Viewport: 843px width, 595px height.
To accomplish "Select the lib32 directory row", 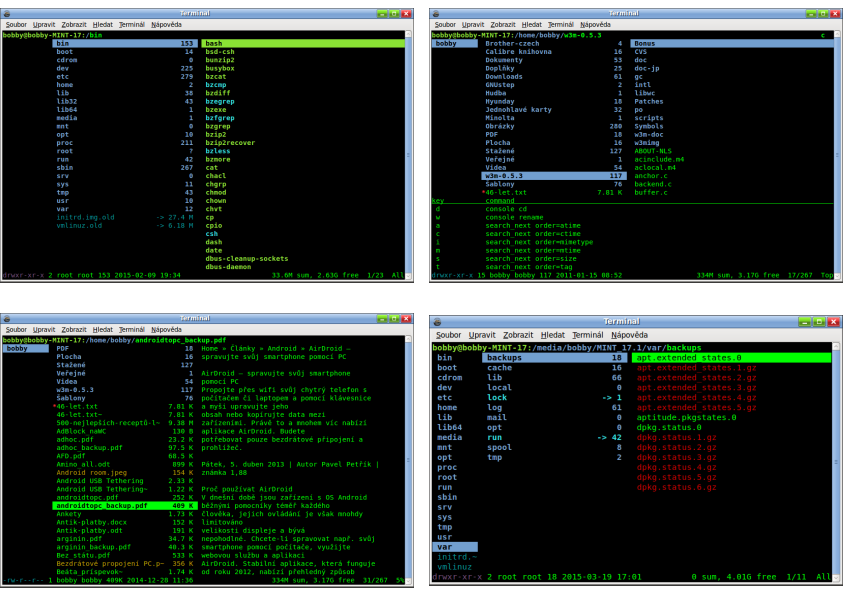I will pyautogui.click(x=125, y=102).
